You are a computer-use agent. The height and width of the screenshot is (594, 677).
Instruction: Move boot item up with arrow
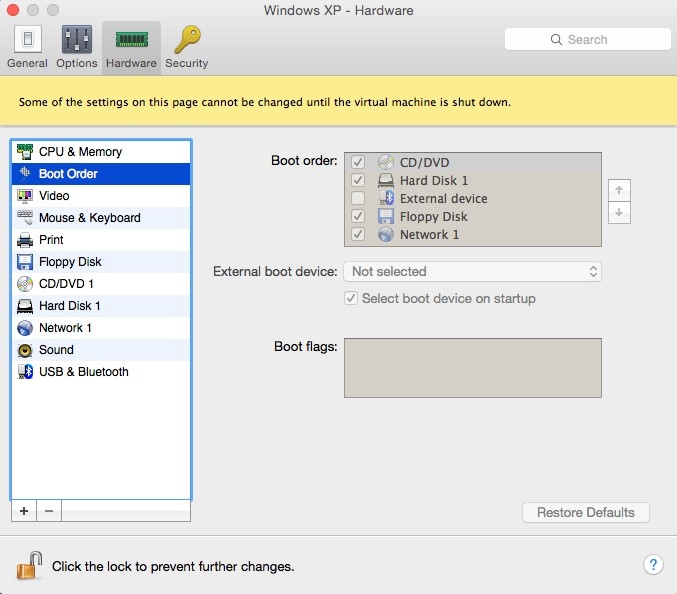click(x=619, y=190)
